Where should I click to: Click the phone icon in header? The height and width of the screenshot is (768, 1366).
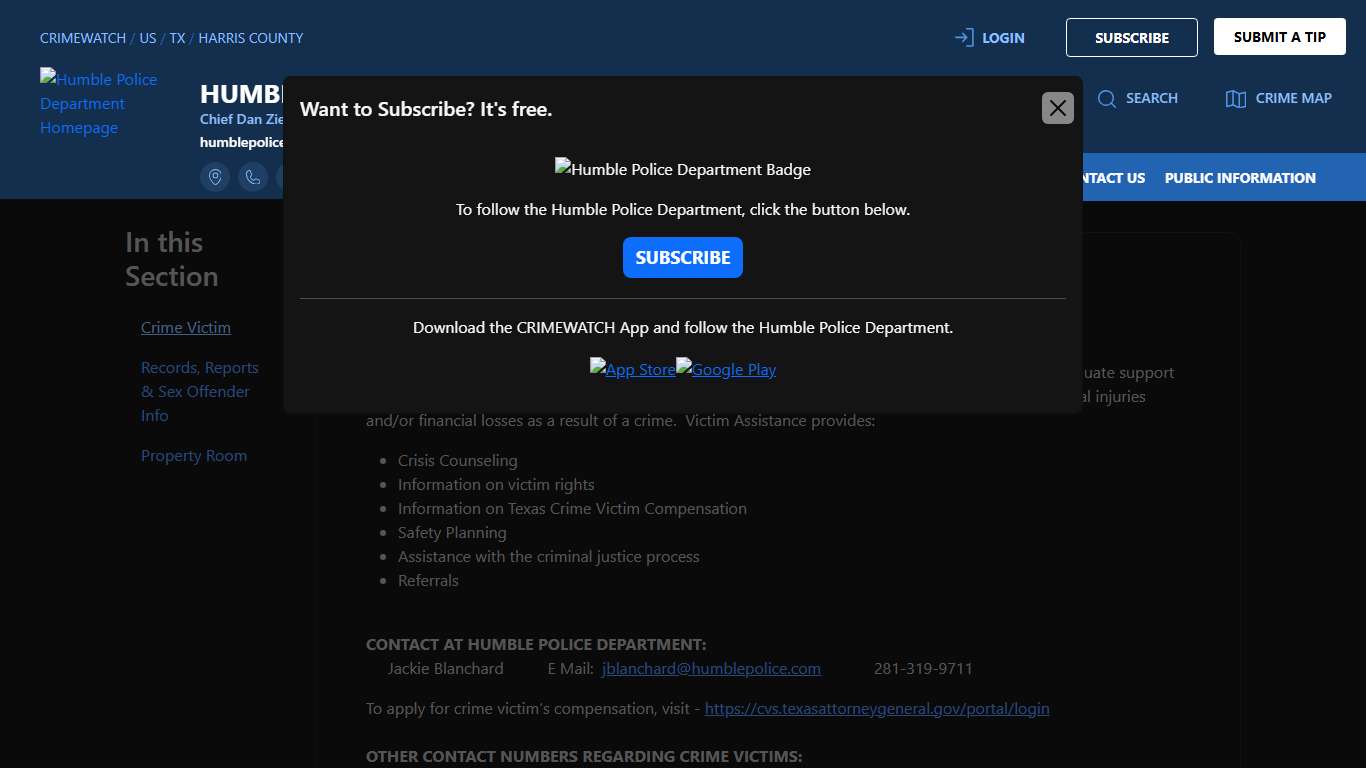(253, 177)
